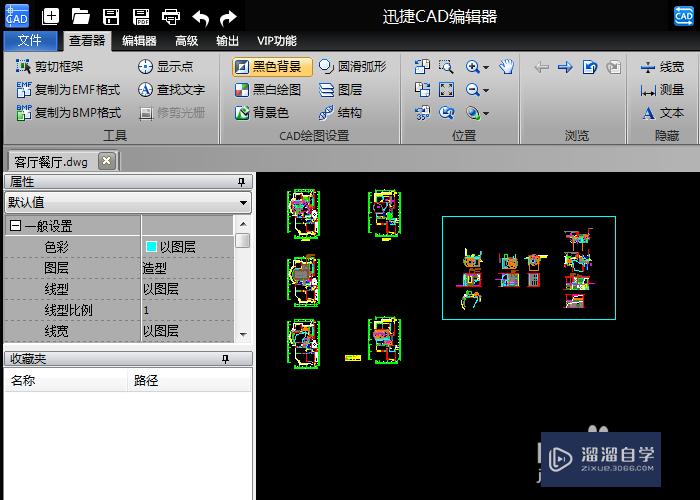The image size is (700, 500).
Task: Click the 线型 value 以图层
Action: (161, 289)
